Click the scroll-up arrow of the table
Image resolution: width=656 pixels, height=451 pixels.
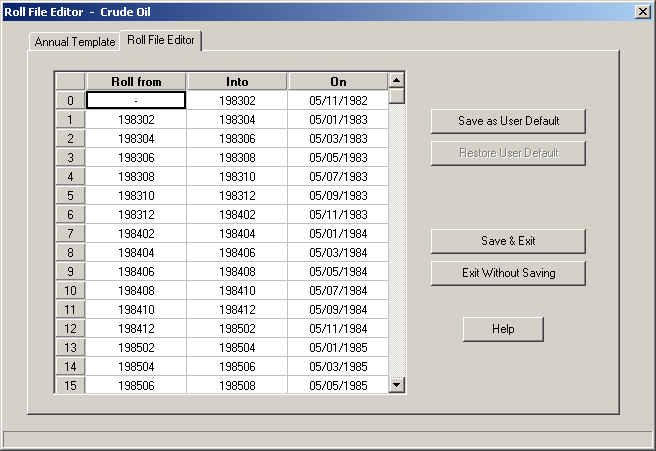[397, 80]
